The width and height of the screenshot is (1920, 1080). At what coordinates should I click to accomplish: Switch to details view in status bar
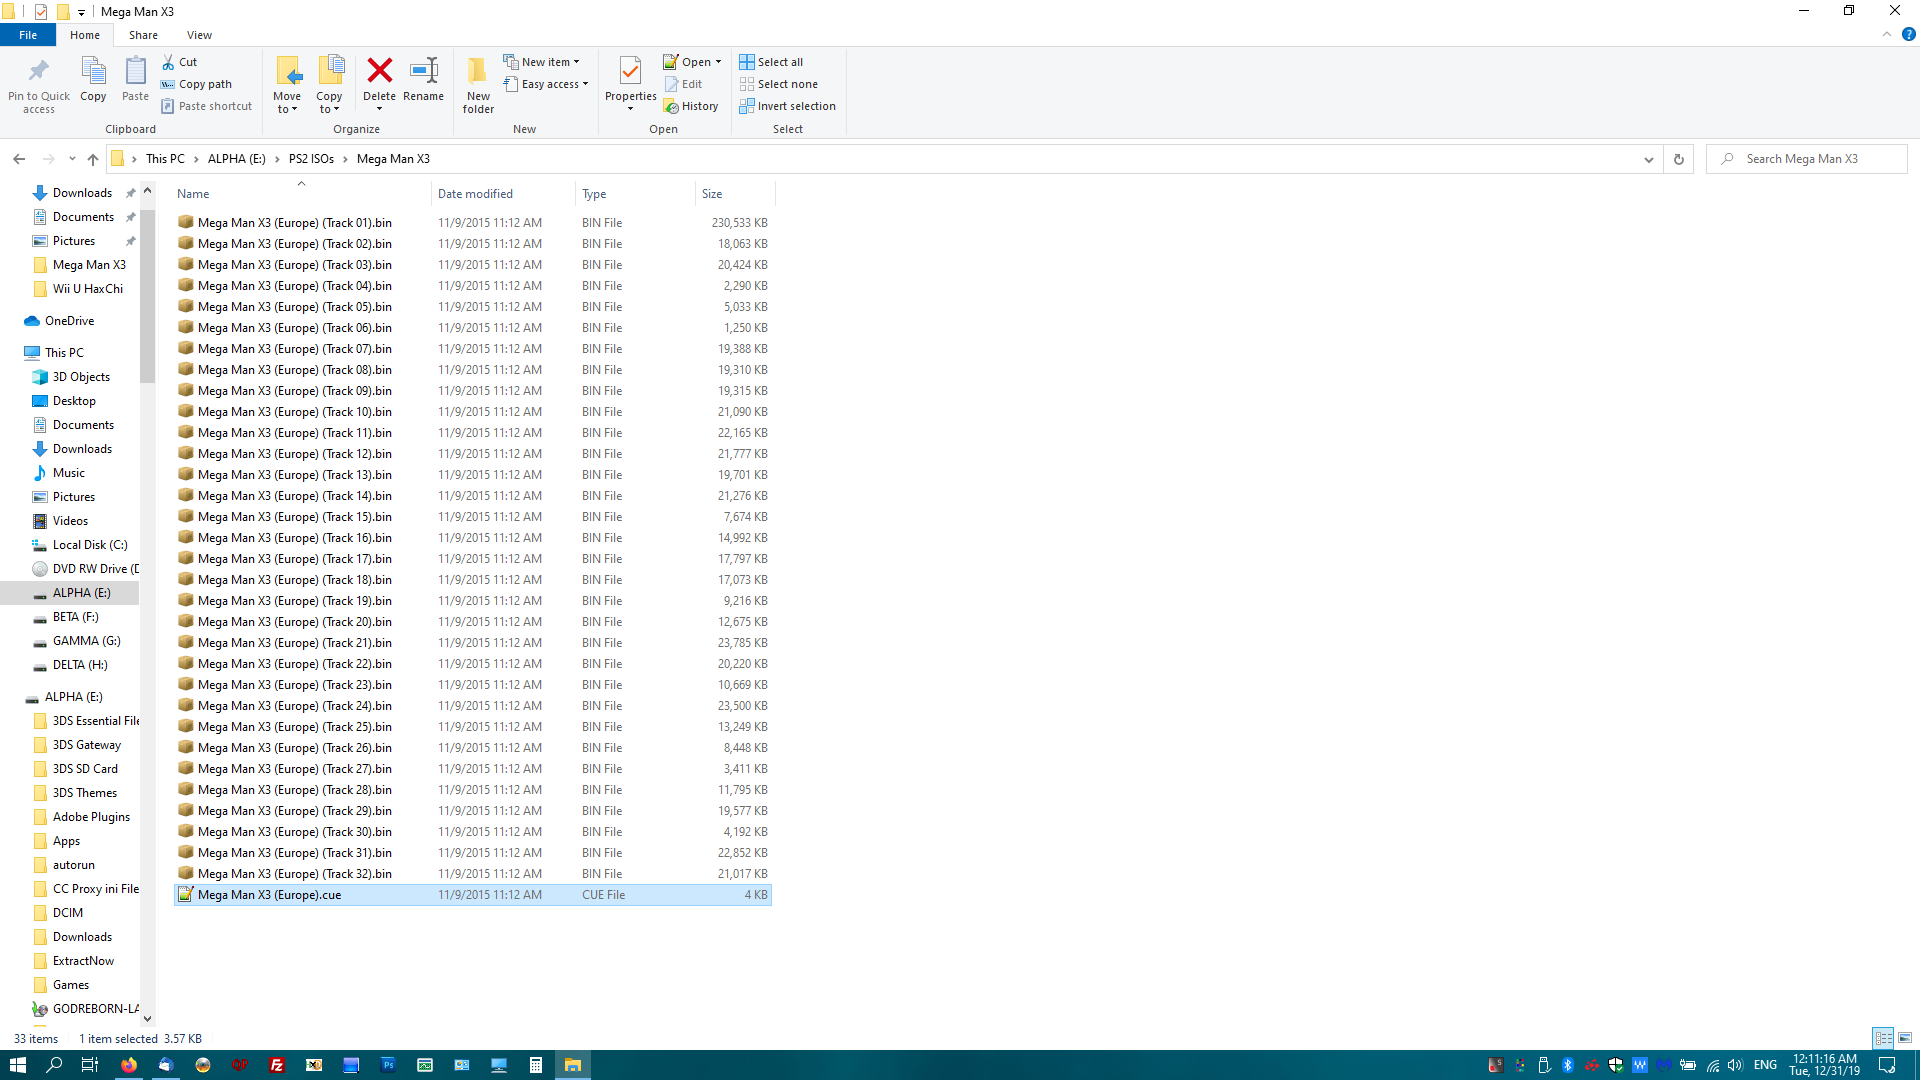click(x=1883, y=1038)
